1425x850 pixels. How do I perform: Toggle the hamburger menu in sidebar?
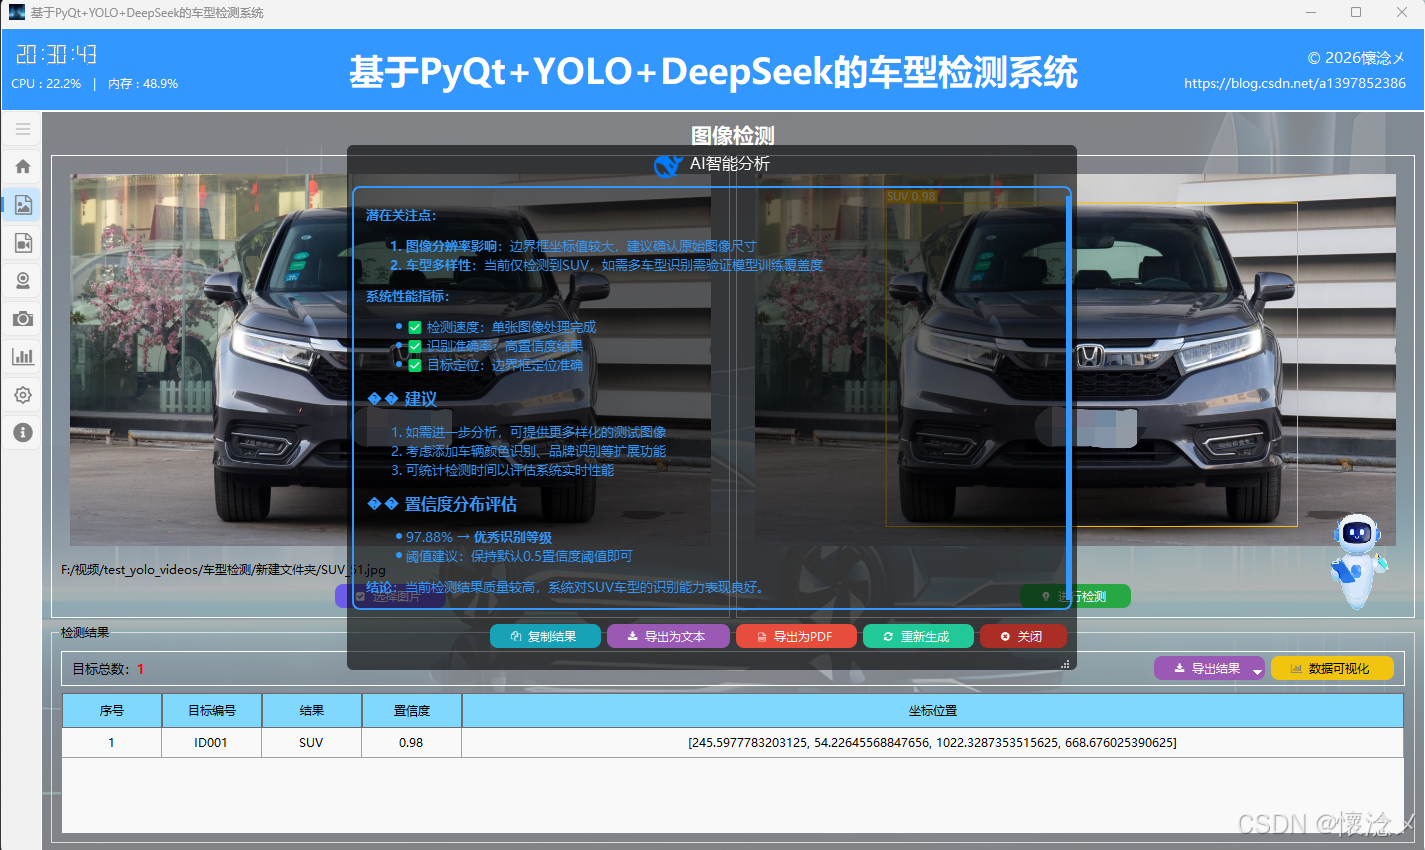[23, 129]
